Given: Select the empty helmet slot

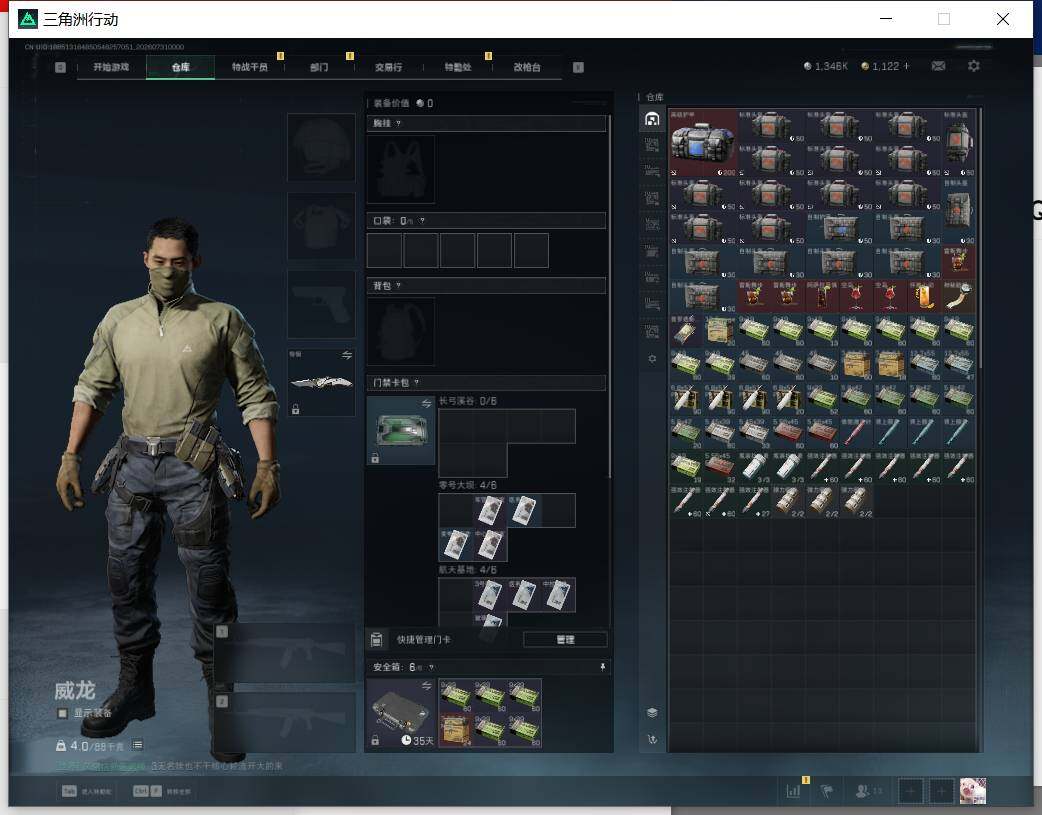Looking at the screenshot, I should (x=321, y=147).
